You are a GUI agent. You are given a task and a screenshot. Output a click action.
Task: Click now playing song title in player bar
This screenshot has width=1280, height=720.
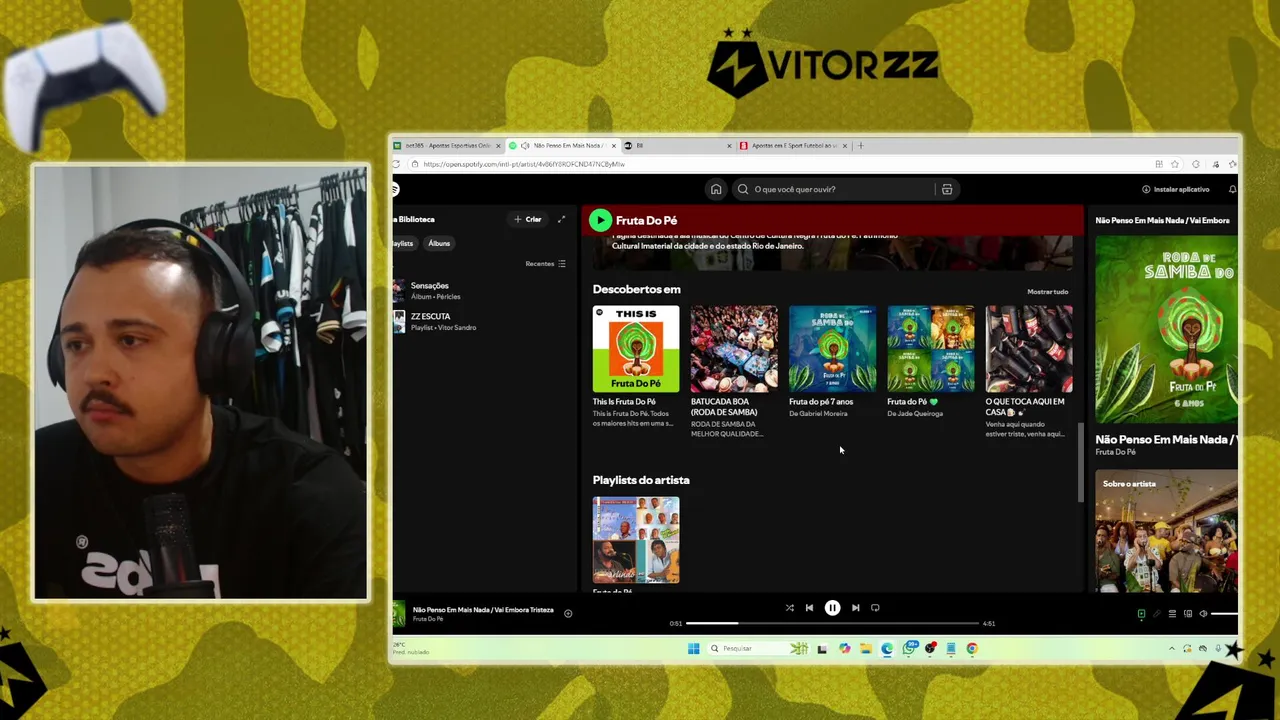click(x=483, y=609)
